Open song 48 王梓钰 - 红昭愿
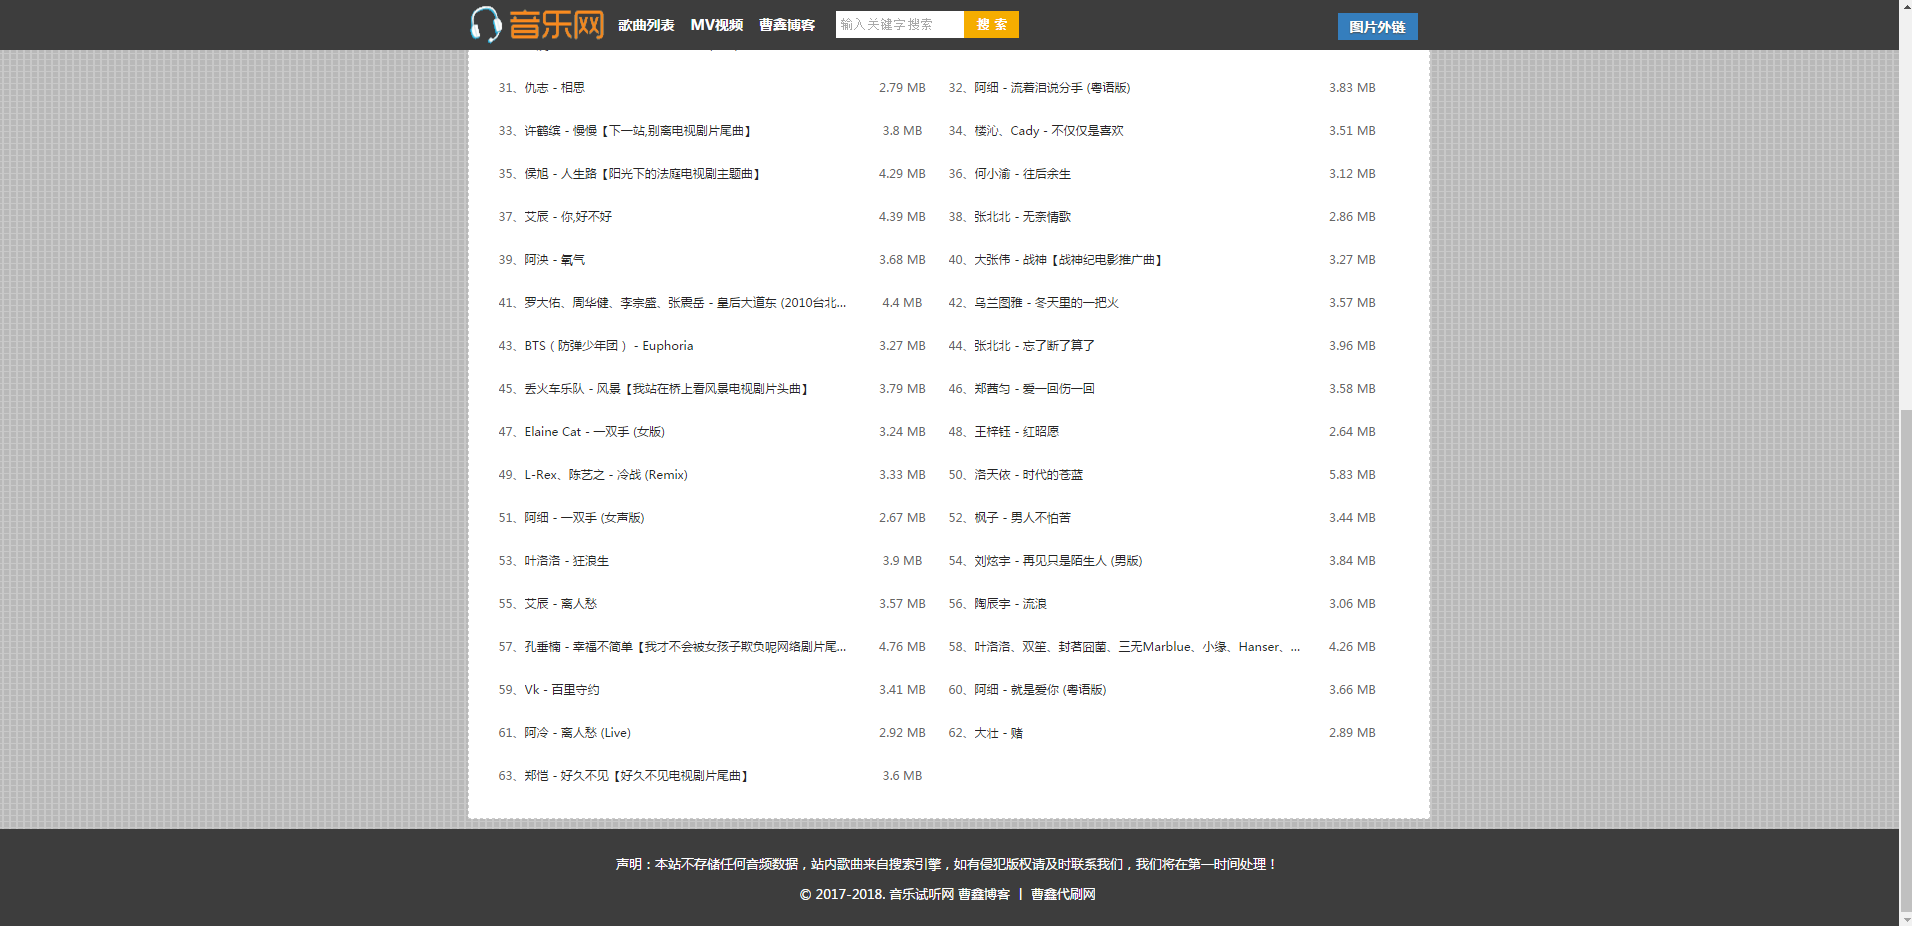The width and height of the screenshot is (1912, 926). pos(1016,432)
